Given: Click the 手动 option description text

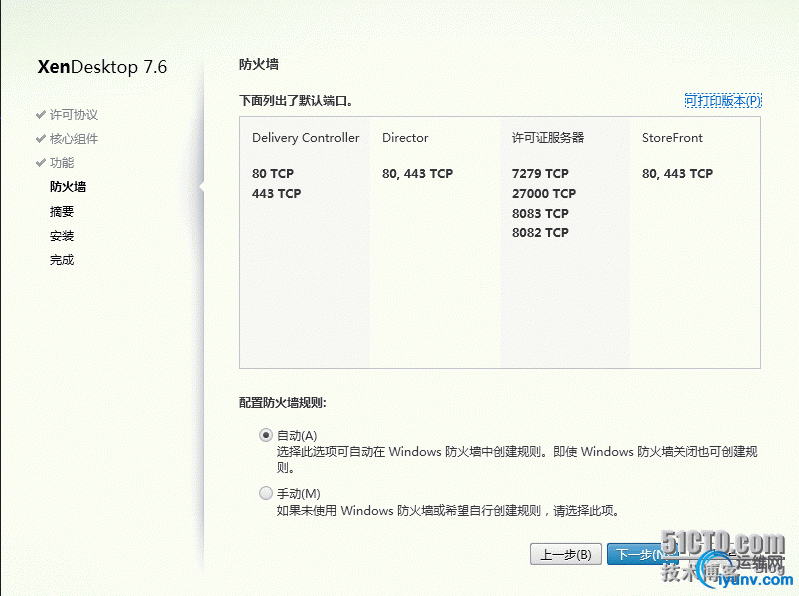Looking at the screenshot, I should (448, 510).
